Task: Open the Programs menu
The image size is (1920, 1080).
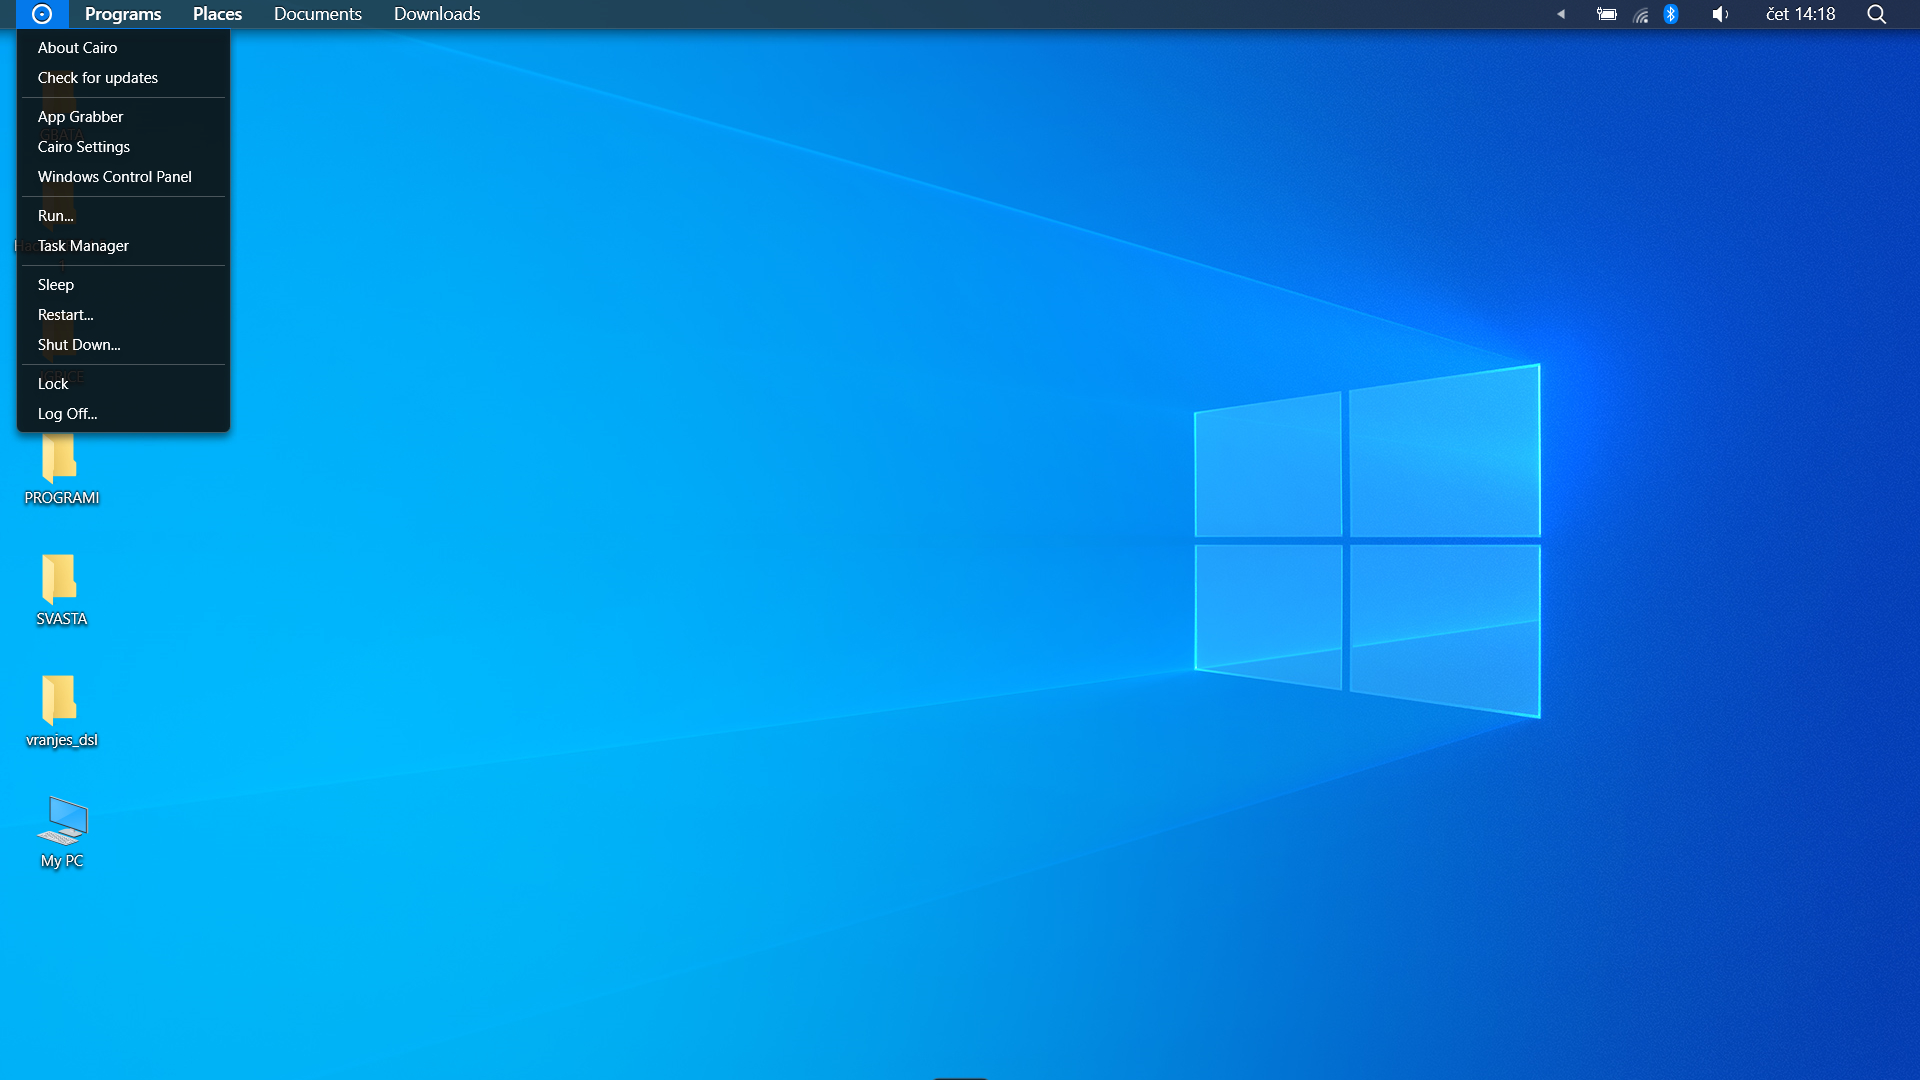Action: click(x=123, y=14)
